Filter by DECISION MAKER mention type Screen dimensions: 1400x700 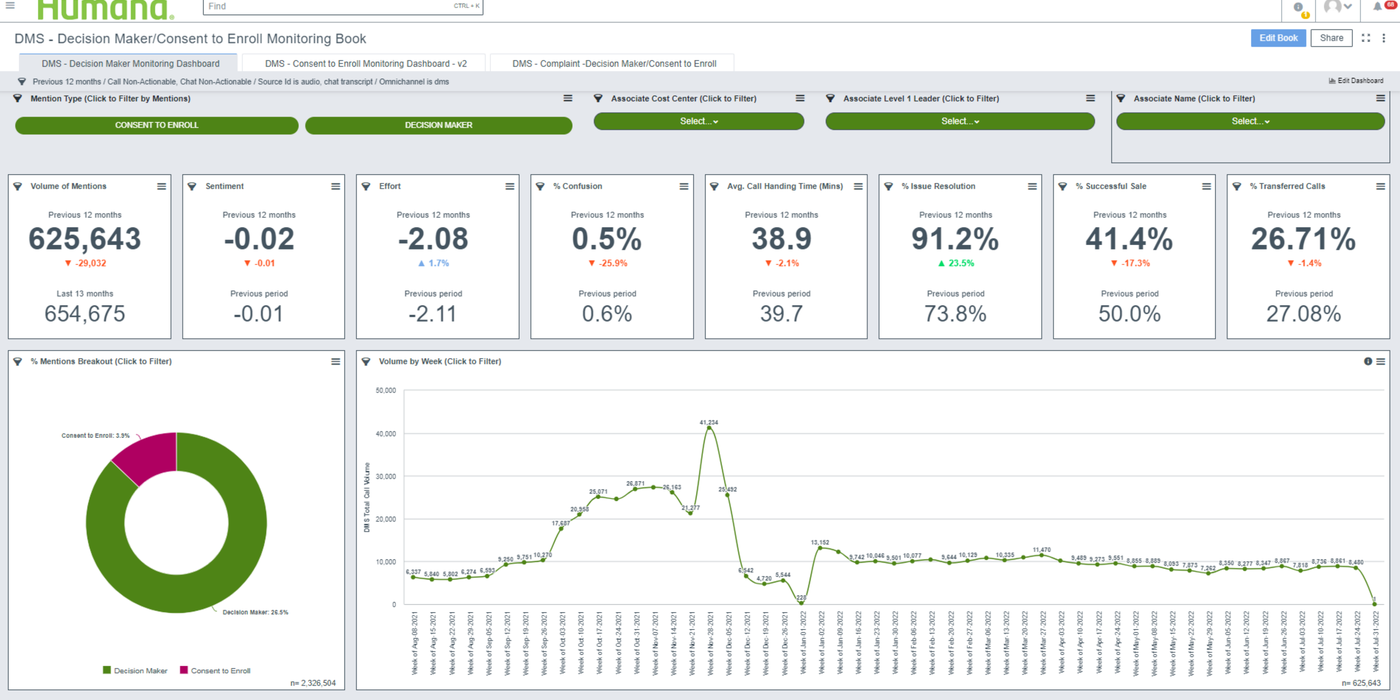(x=439, y=125)
